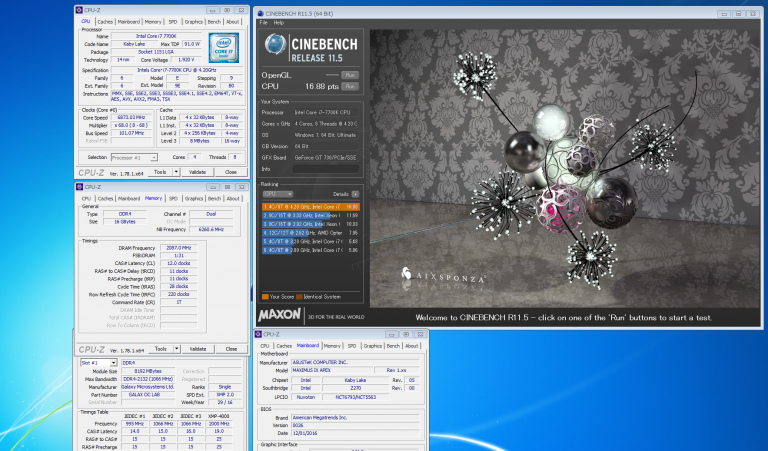
Task: Click the Part Number field GALAX OC LAB
Action: click(x=147, y=395)
